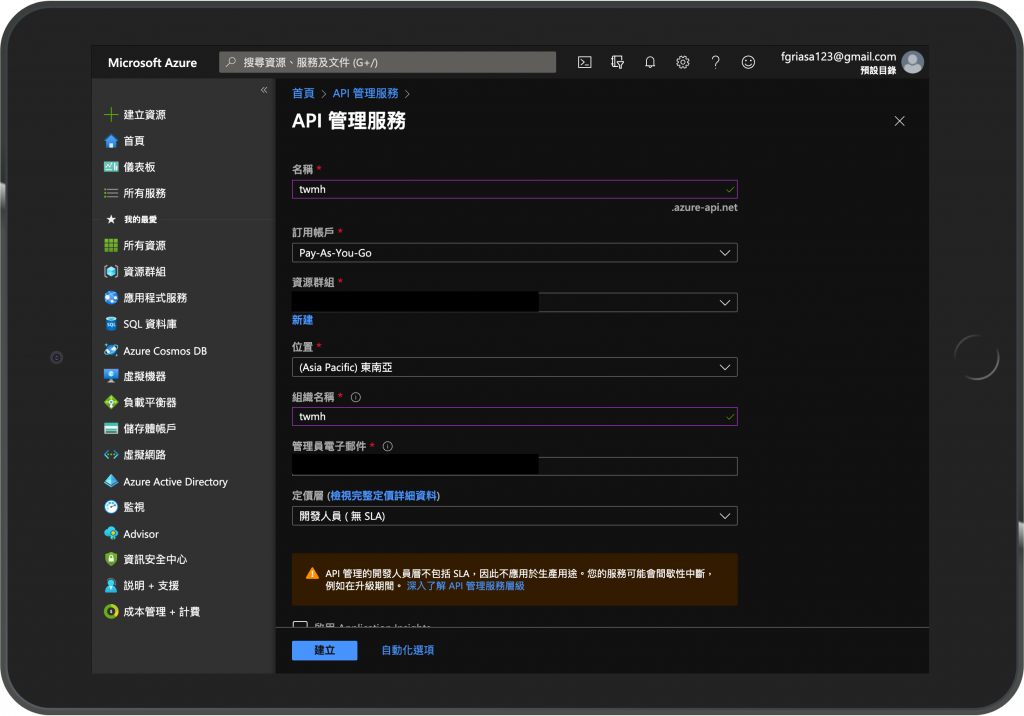The width and height of the screenshot is (1024, 716).
Task: Open the help question mark
Action: pos(716,62)
